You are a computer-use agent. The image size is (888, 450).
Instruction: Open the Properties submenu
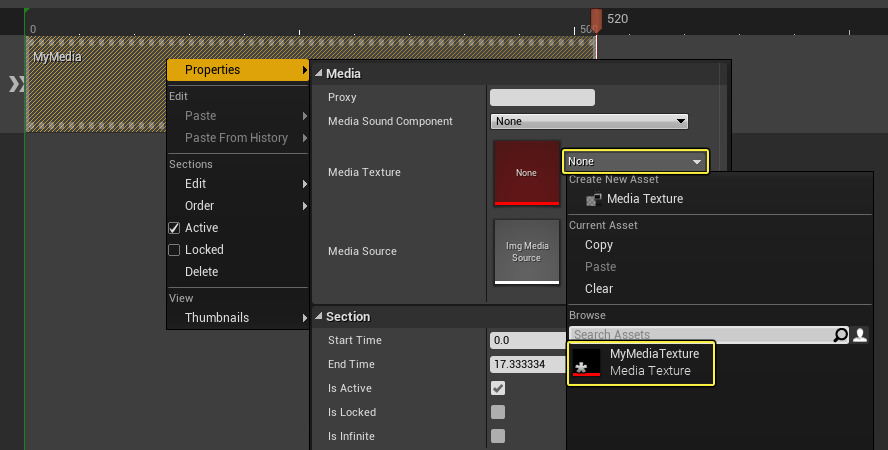pyautogui.click(x=238, y=70)
